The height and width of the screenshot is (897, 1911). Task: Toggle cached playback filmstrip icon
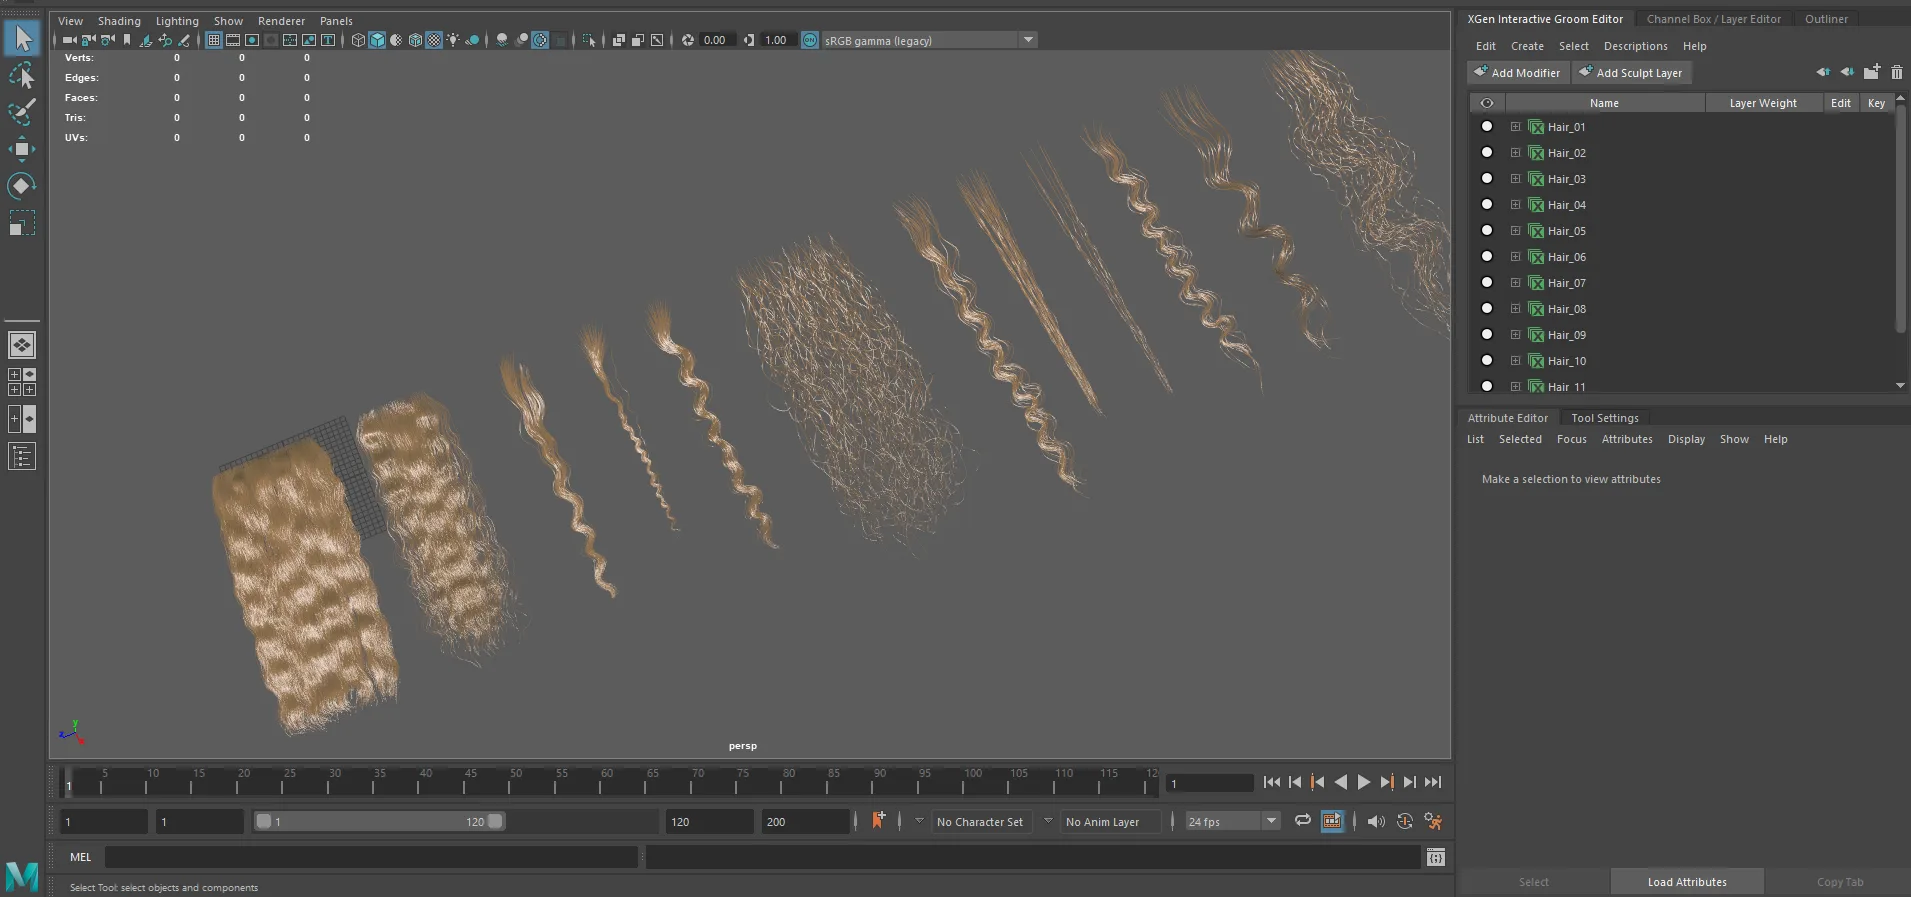pos(1332,821)
